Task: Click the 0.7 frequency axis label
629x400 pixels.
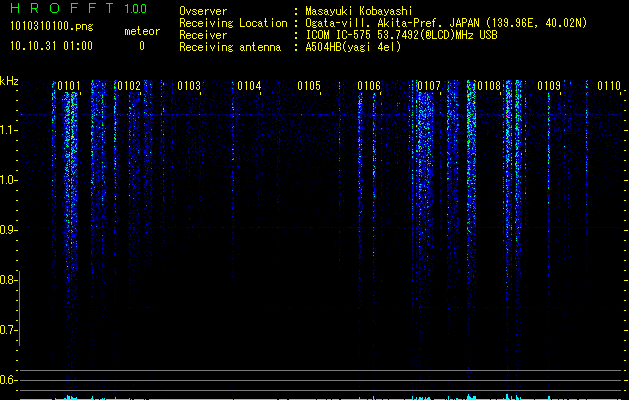Action: (8, 330)
